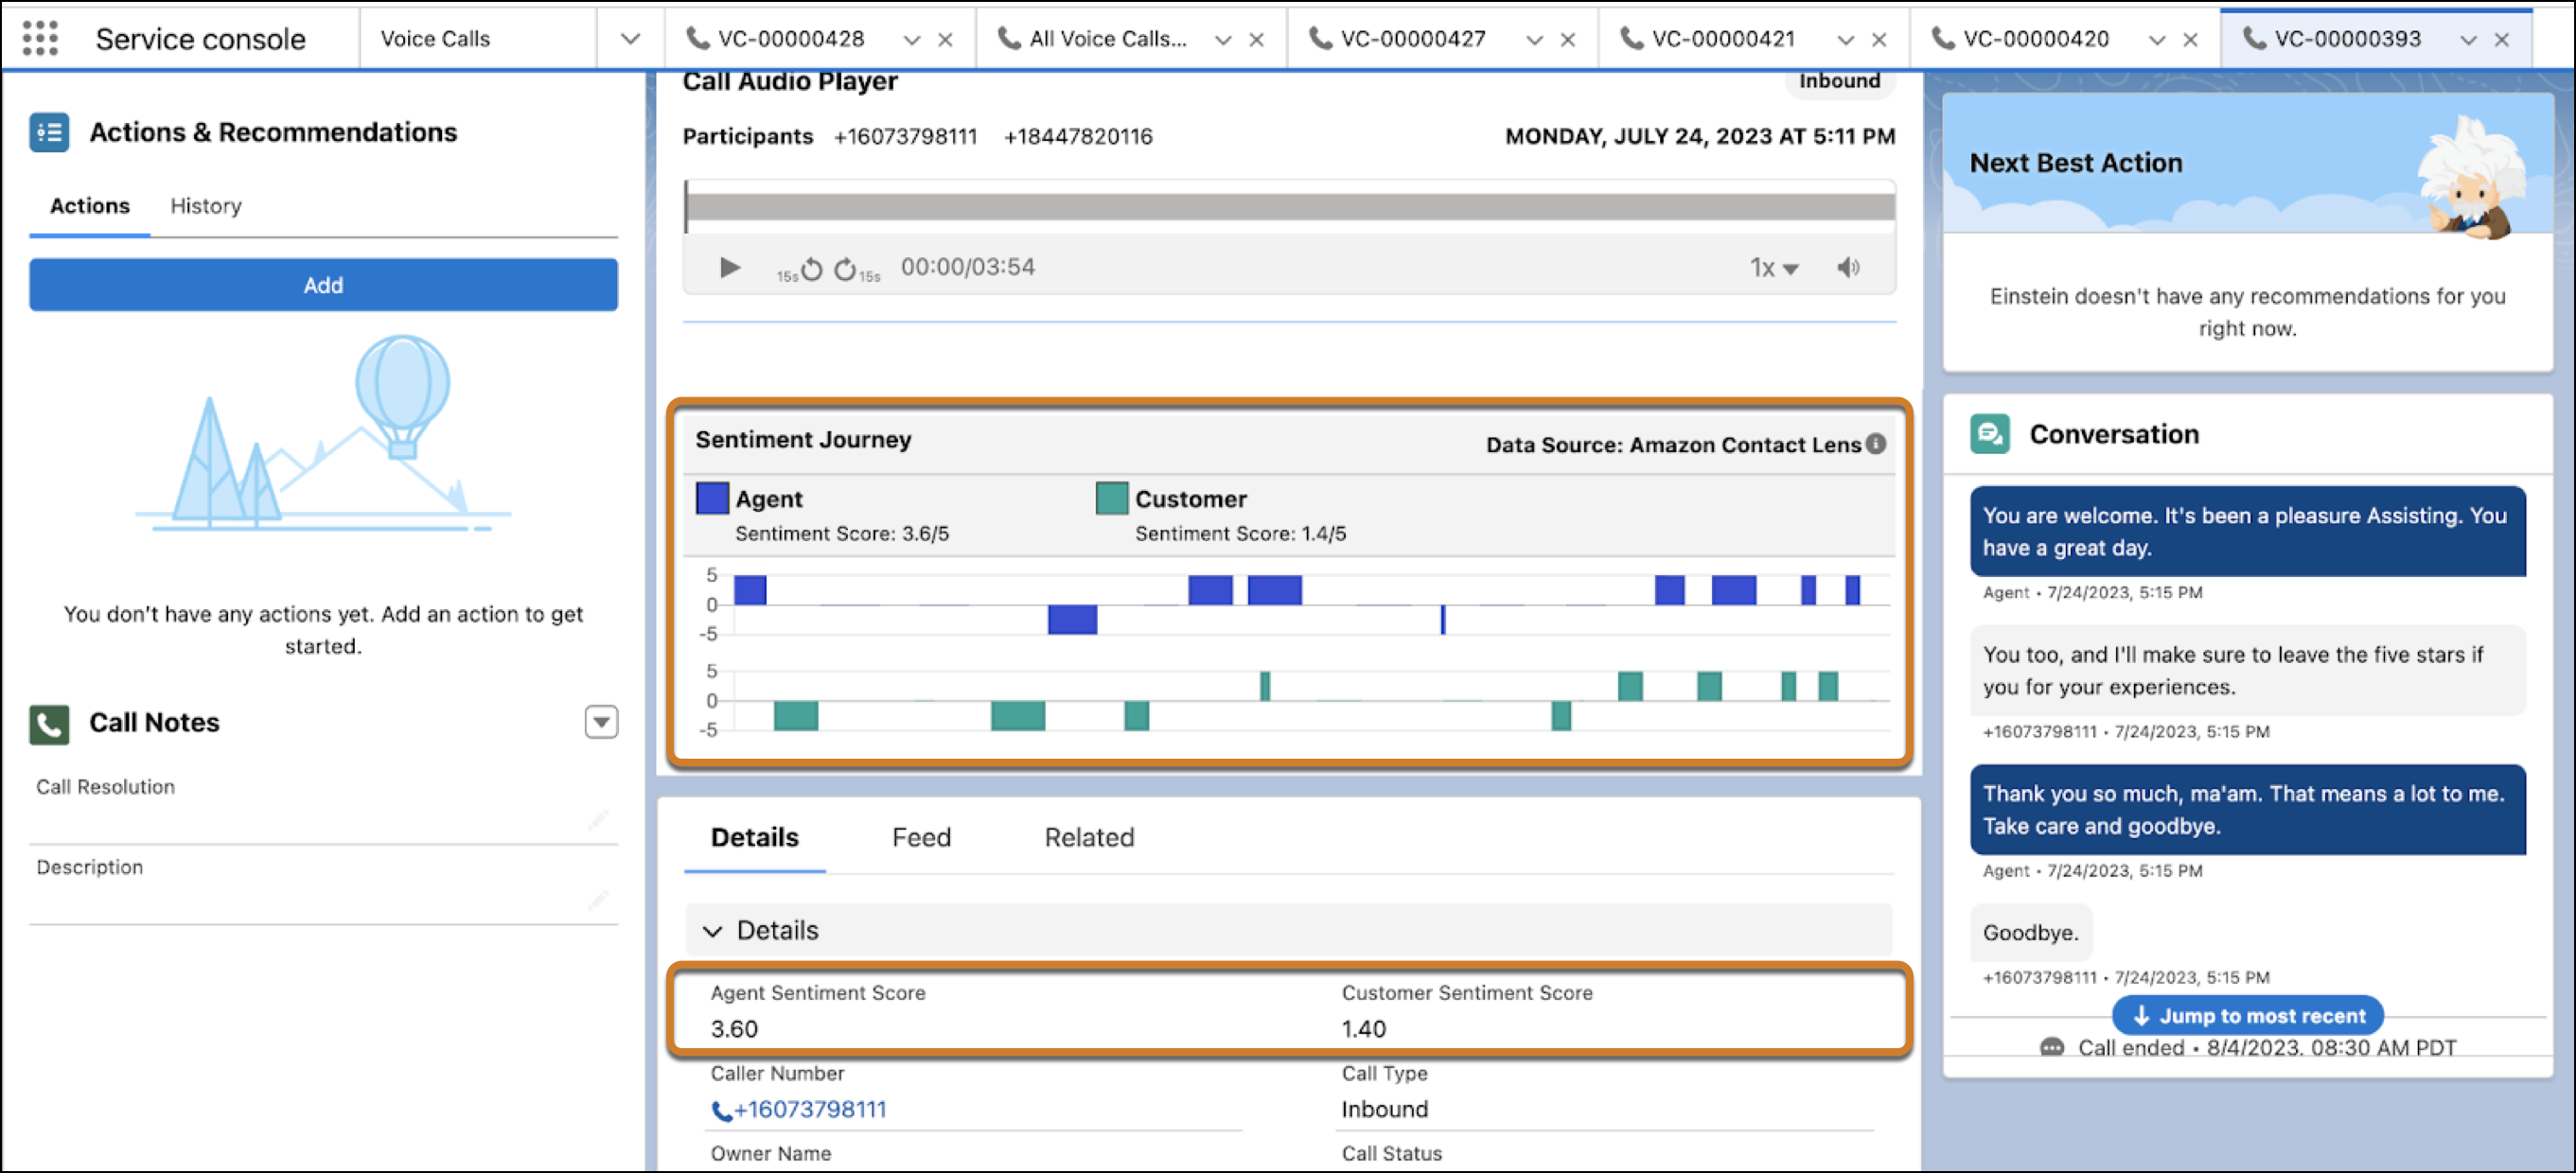Open the Related tab

point(1088,837)
